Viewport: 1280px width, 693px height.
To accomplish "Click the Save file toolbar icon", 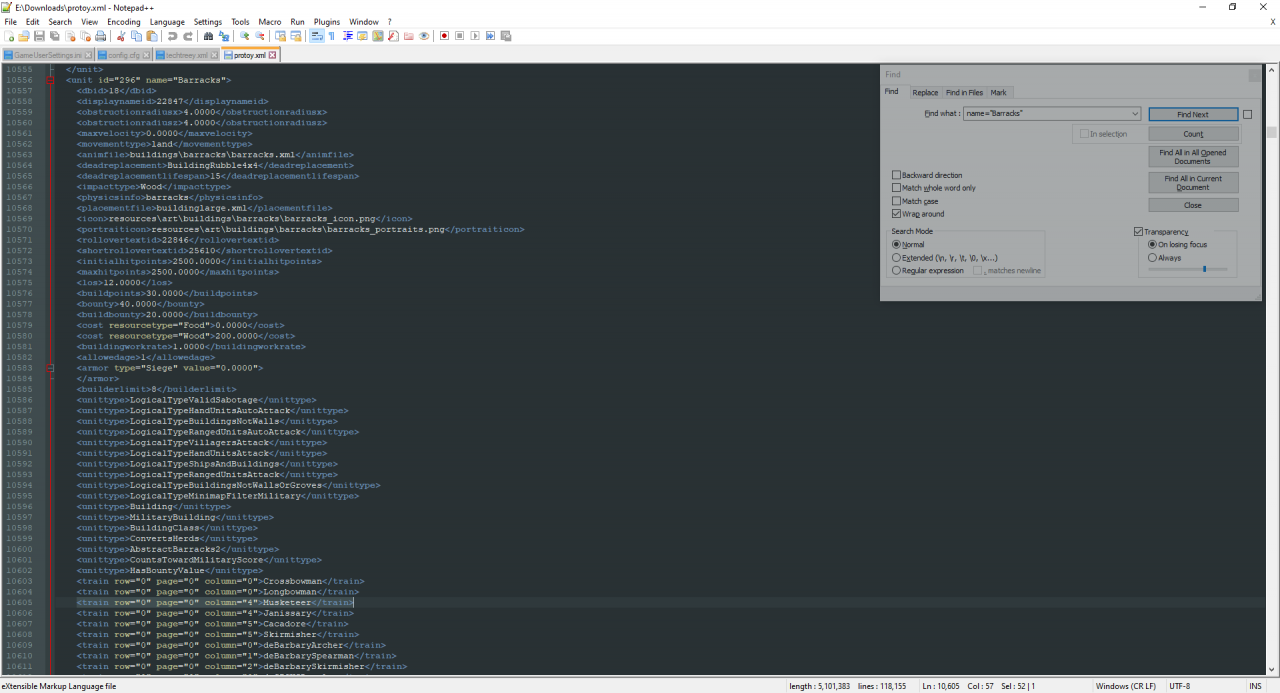I will (x=40, y=36).
